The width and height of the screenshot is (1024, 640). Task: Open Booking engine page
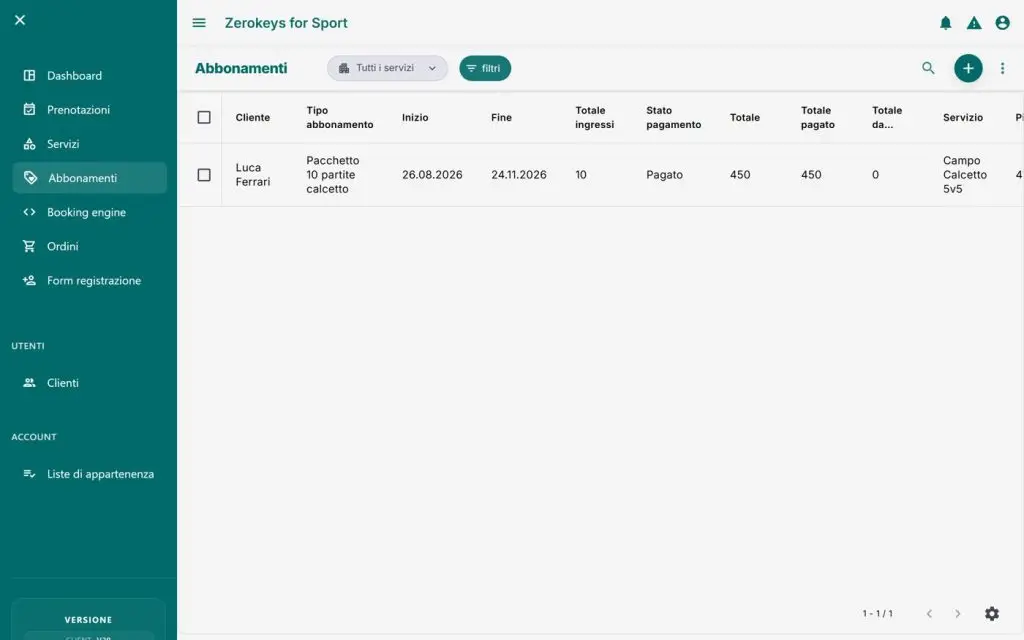click(89, 212)
